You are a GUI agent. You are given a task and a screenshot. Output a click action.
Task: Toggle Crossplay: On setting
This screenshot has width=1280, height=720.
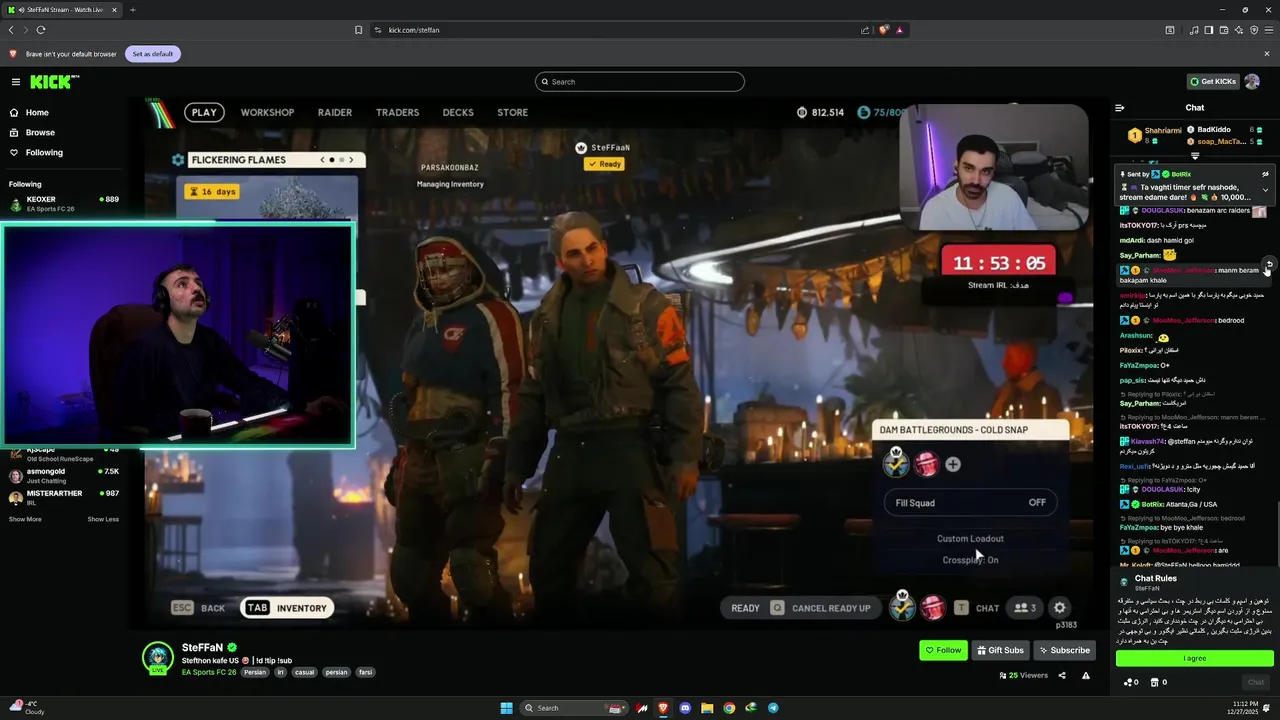point(970,560)
